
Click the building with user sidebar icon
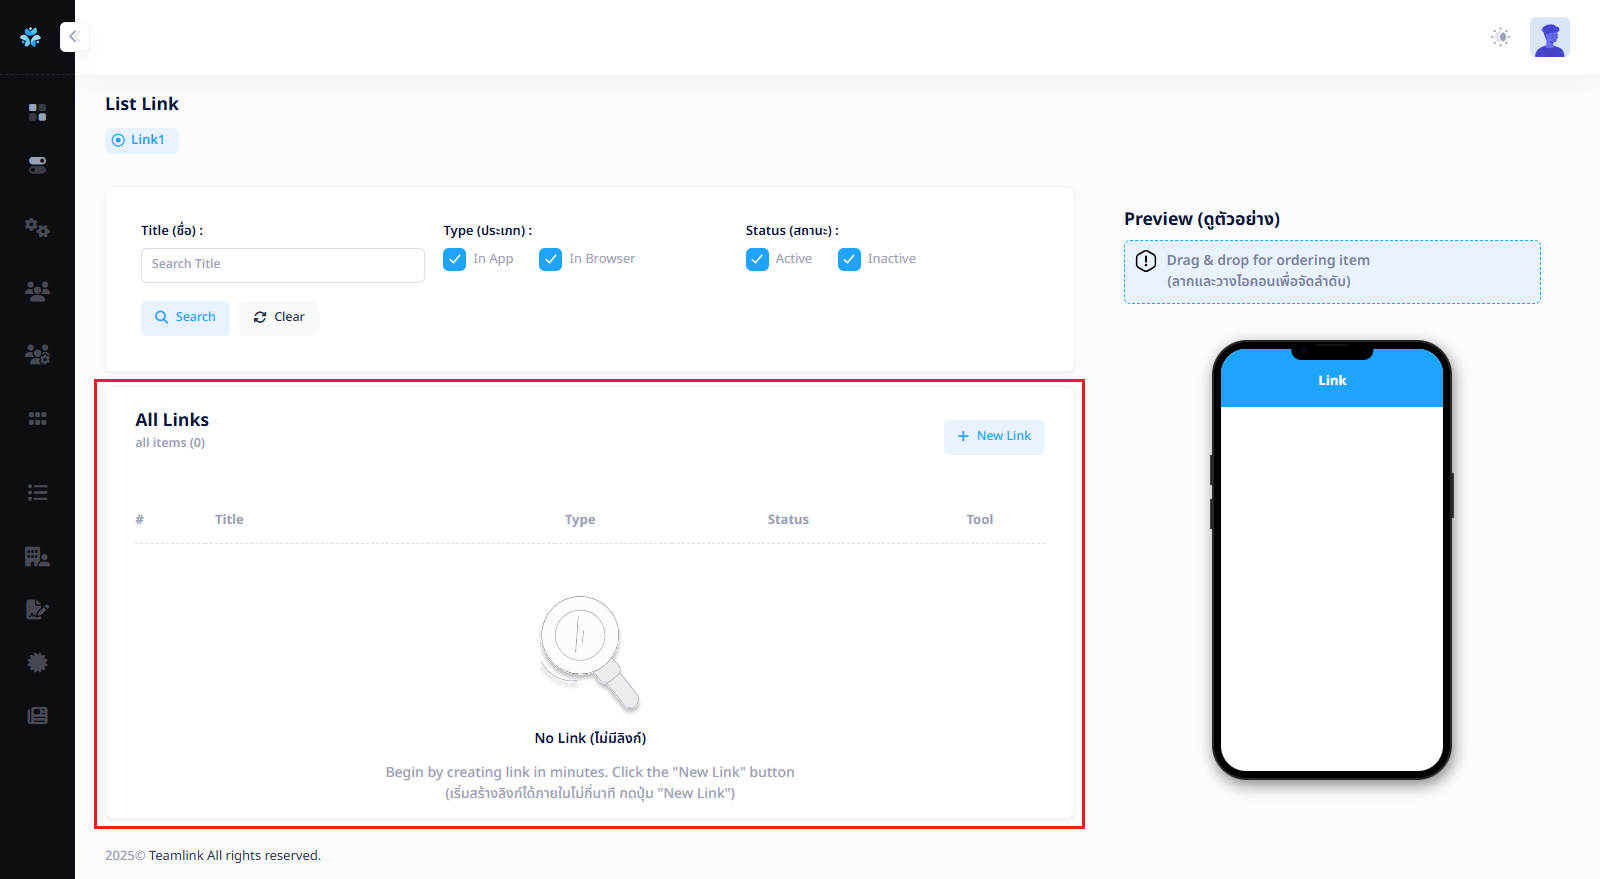pyautogui.click(x=37, y=557)
